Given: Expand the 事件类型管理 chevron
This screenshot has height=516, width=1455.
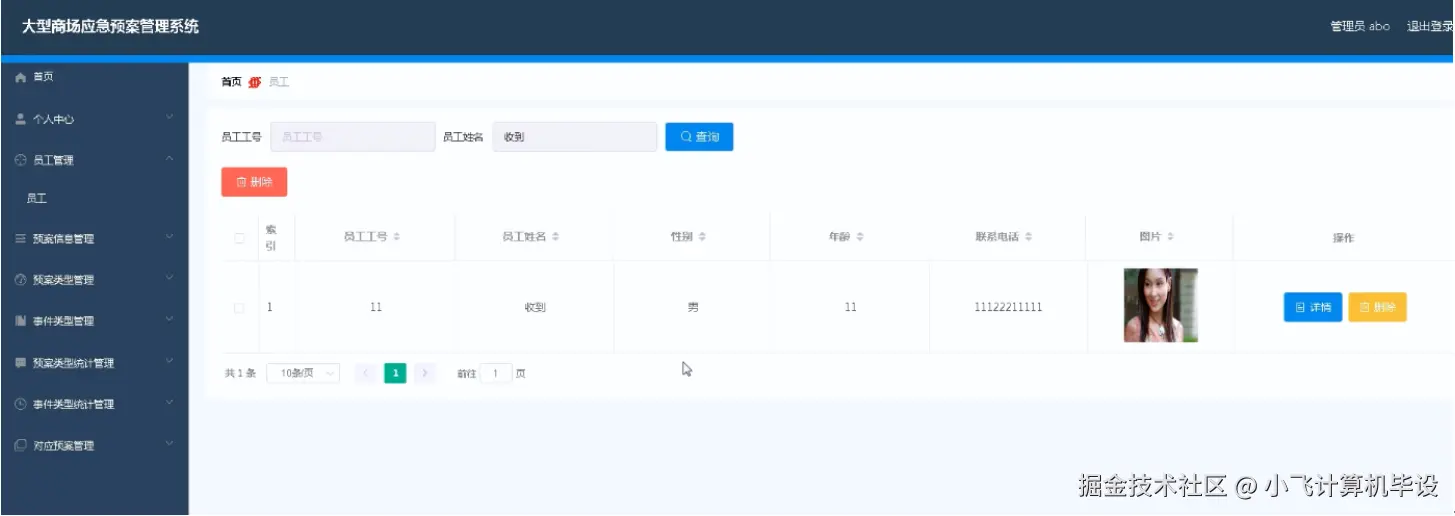Looking at the screenshot, I should [169, 320].
